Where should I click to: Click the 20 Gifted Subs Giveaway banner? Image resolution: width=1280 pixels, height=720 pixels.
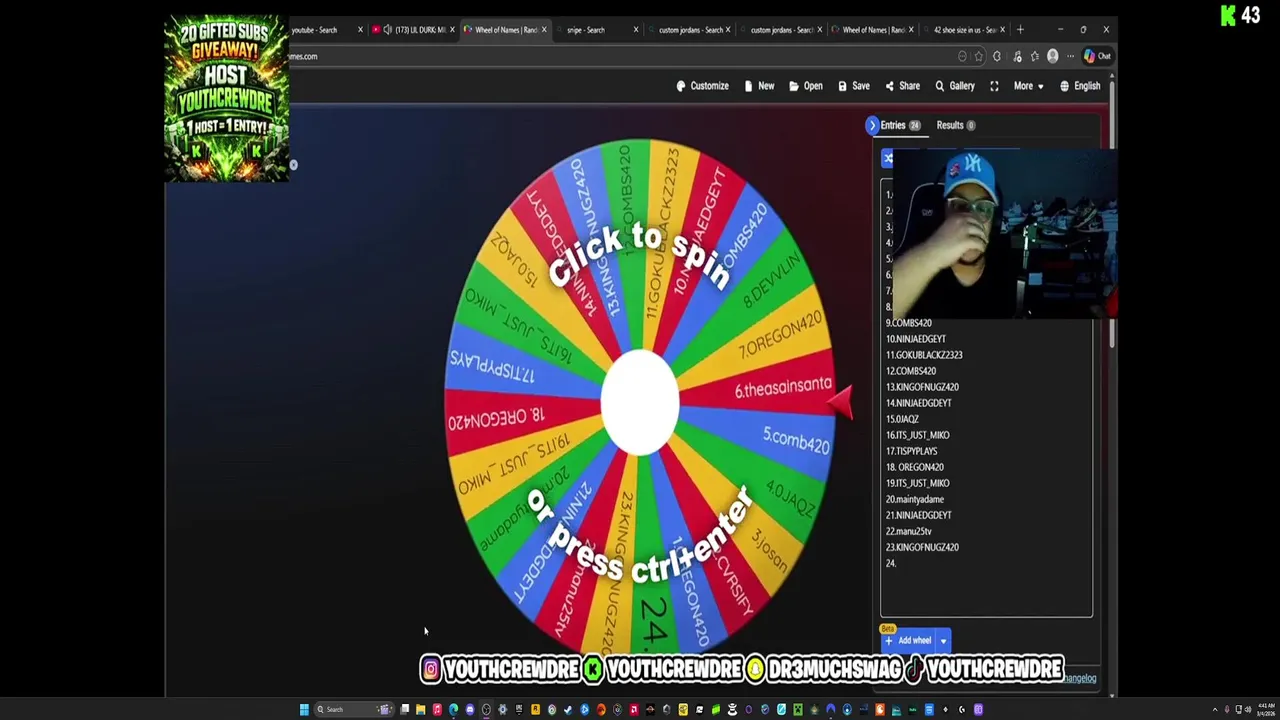[227, 97]
